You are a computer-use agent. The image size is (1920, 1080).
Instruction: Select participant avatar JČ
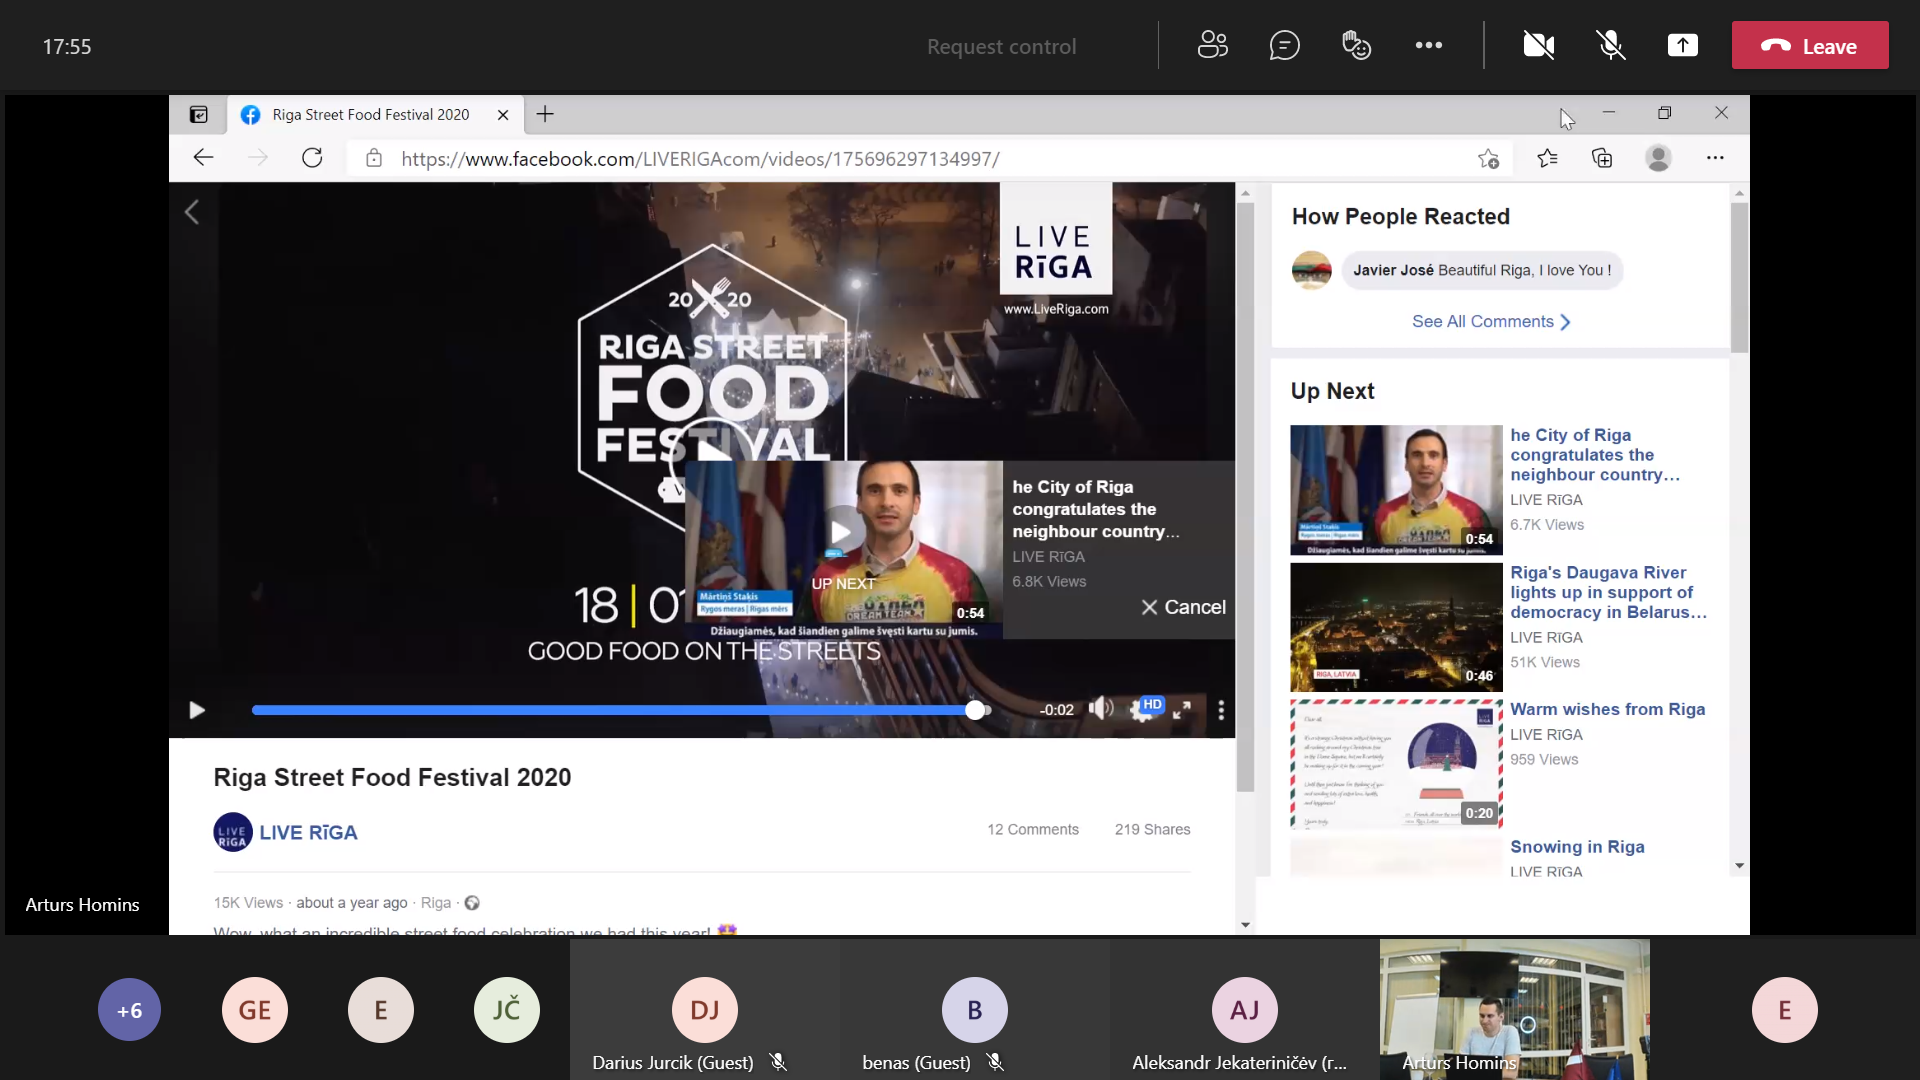[x=506, y=1010]
